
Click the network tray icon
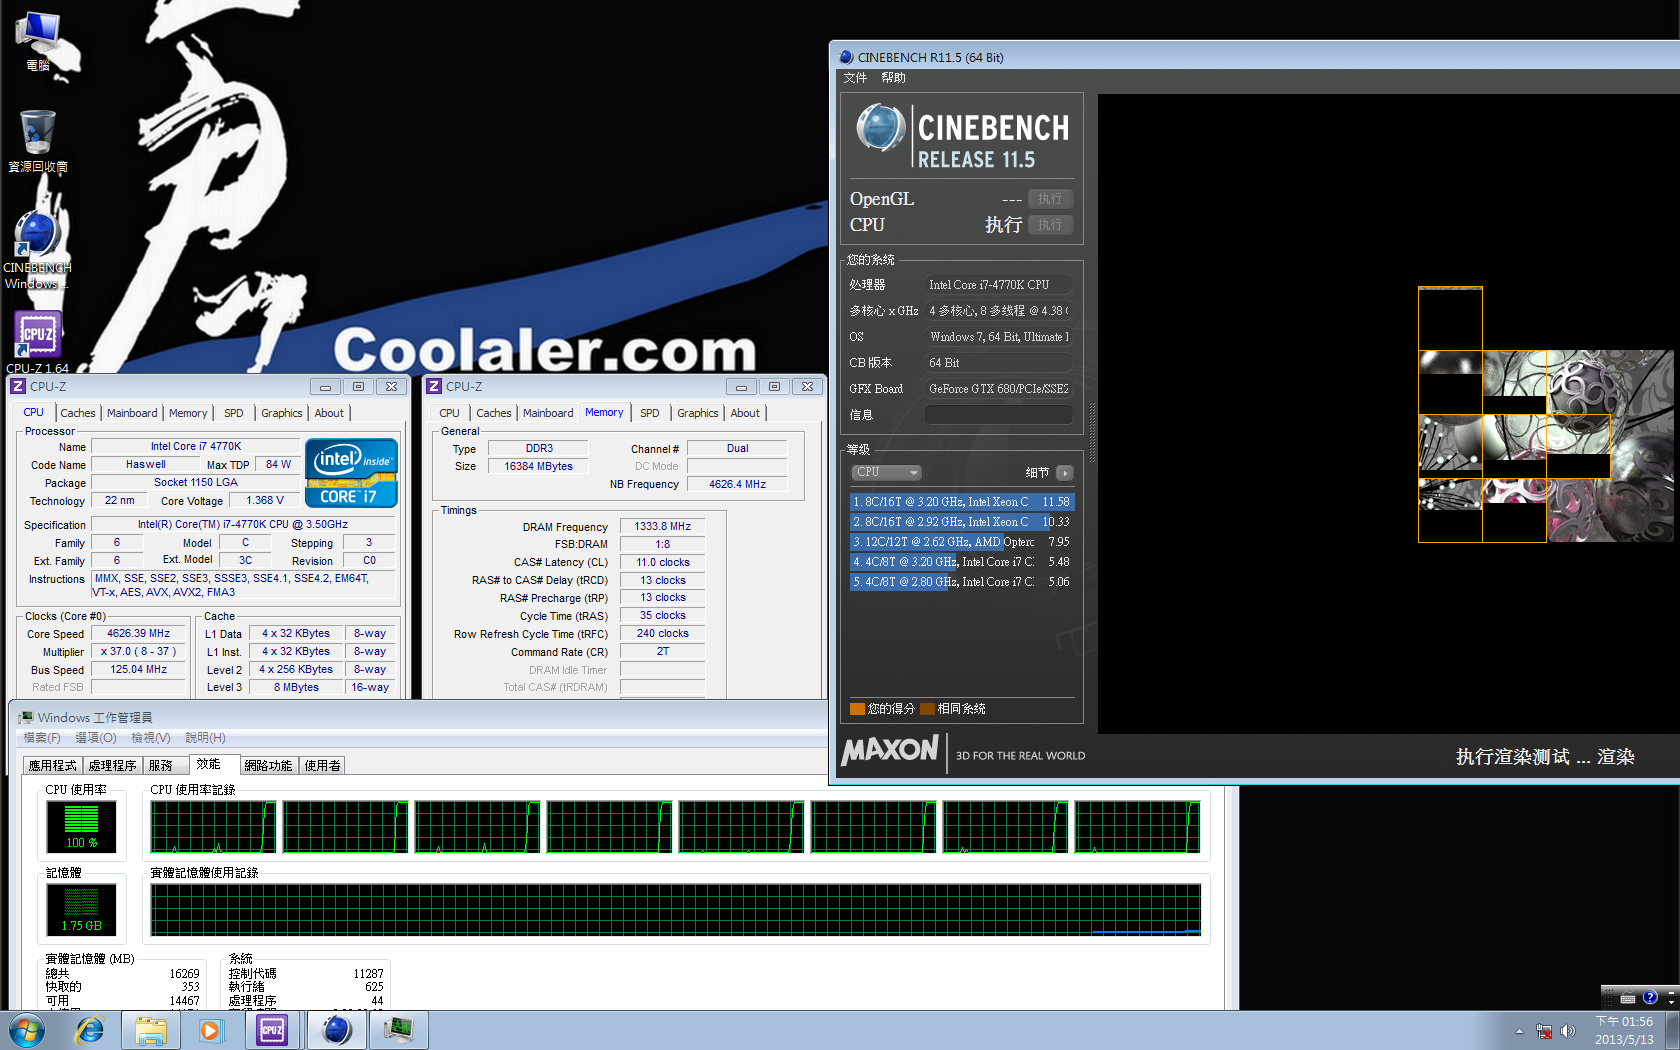click(1544, 1031)
